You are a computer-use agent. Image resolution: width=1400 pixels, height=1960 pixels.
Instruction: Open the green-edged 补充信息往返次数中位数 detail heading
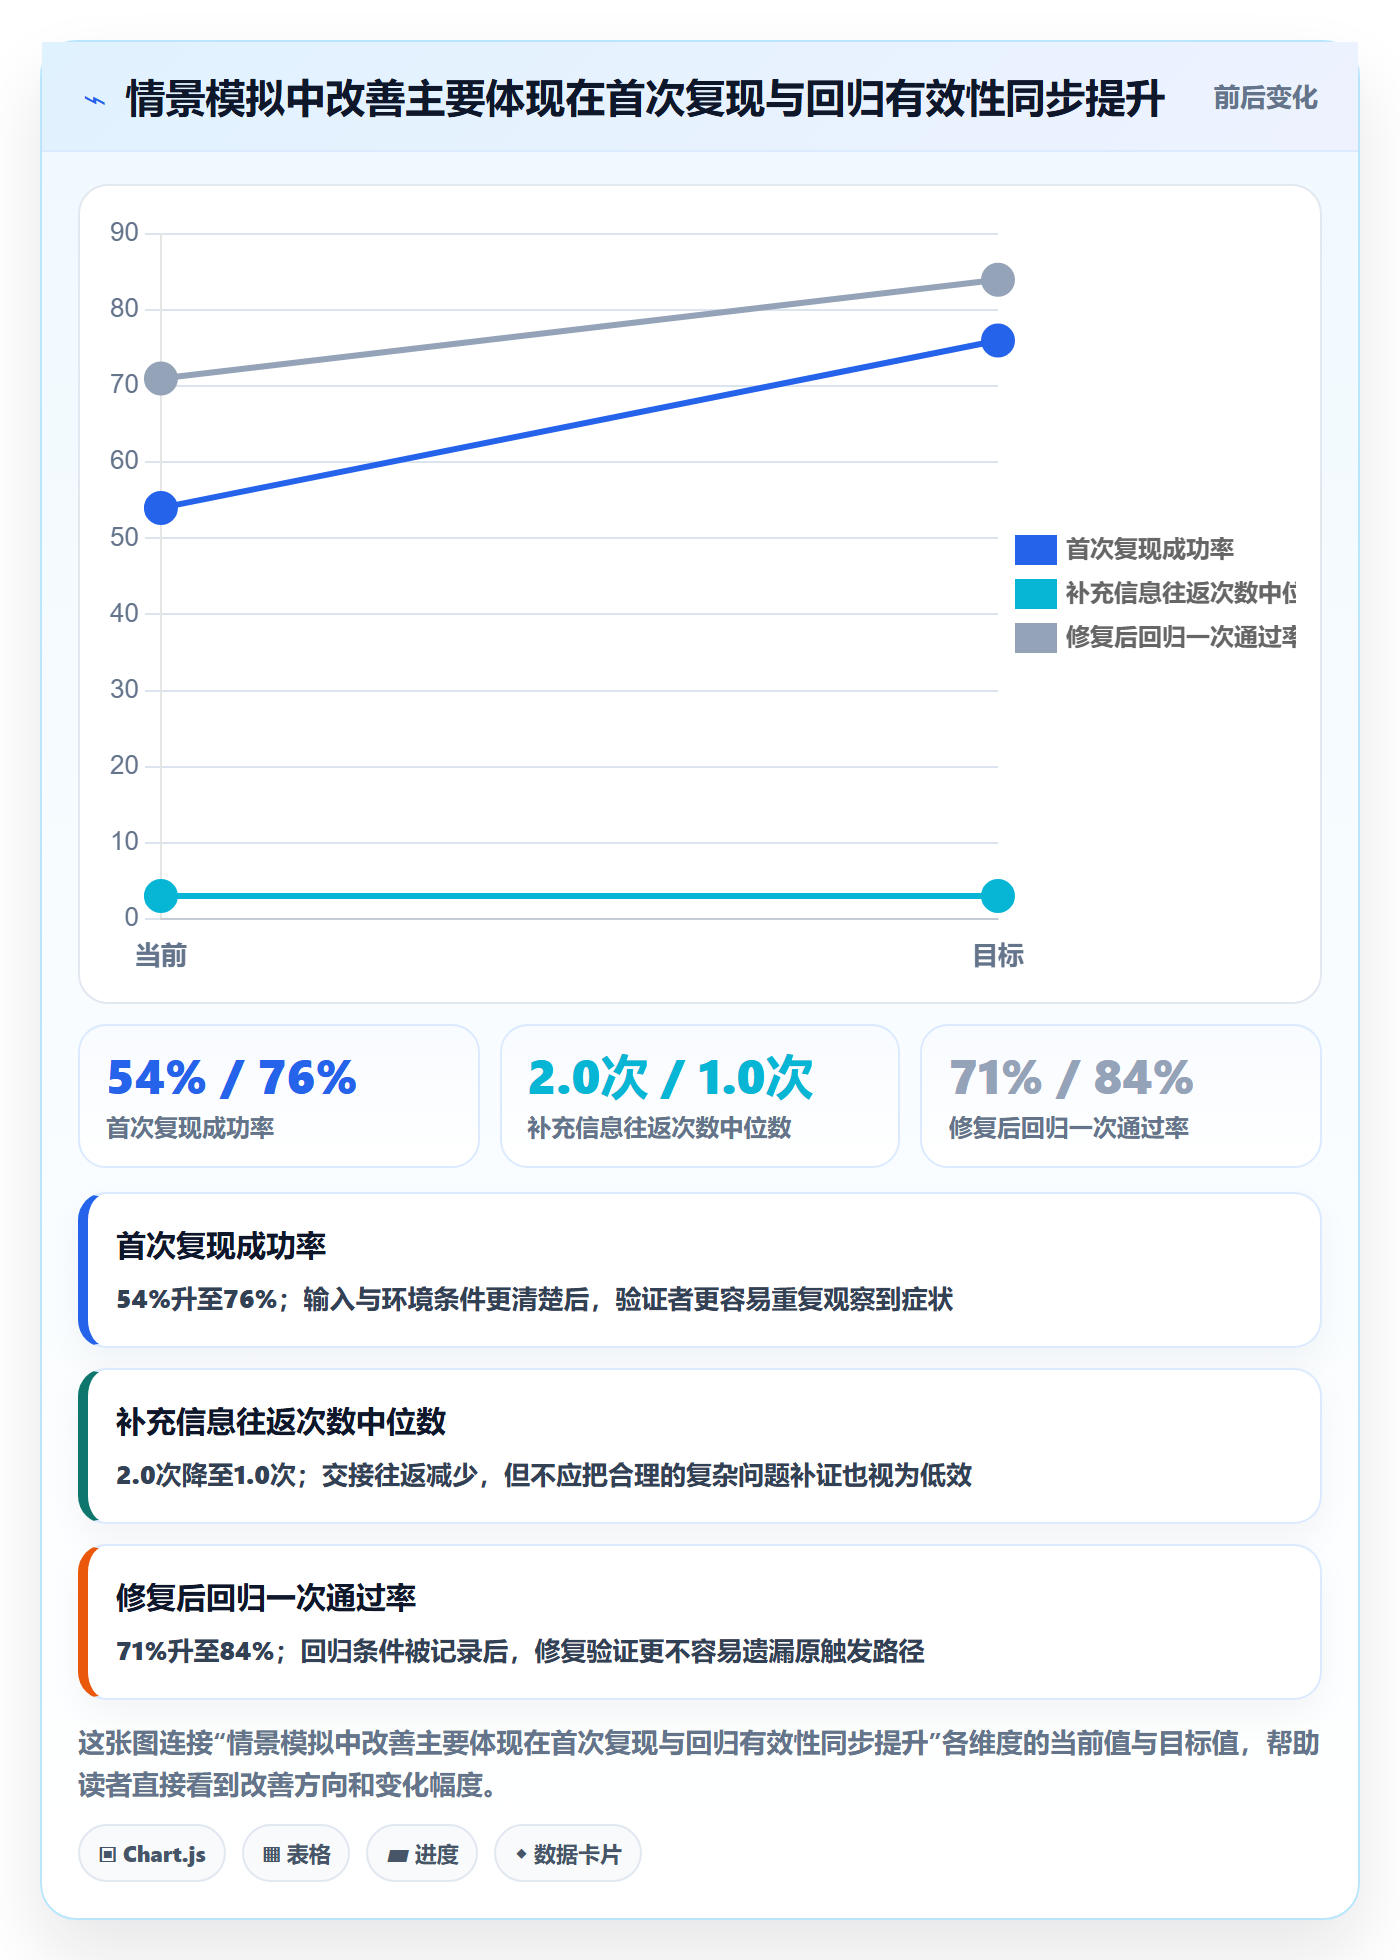click(x=281, y=1422)
